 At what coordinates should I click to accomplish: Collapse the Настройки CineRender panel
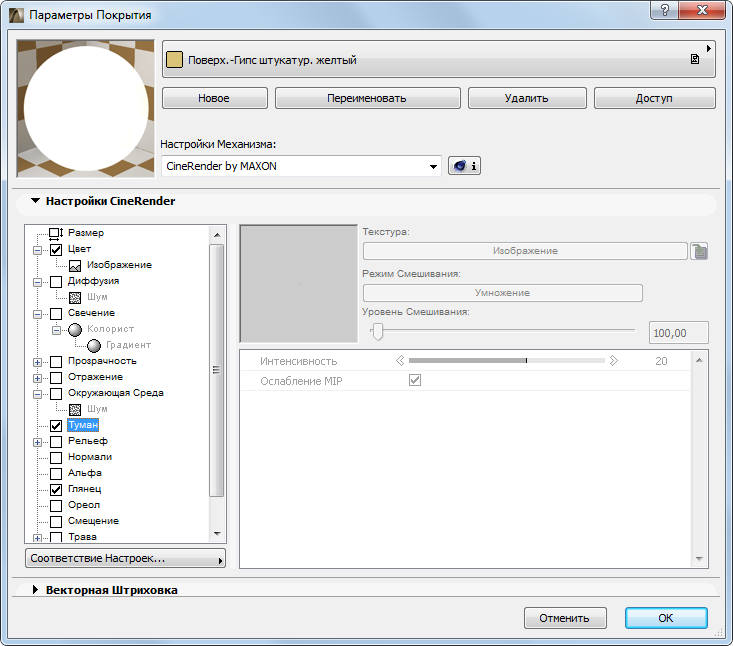point(36,201)
